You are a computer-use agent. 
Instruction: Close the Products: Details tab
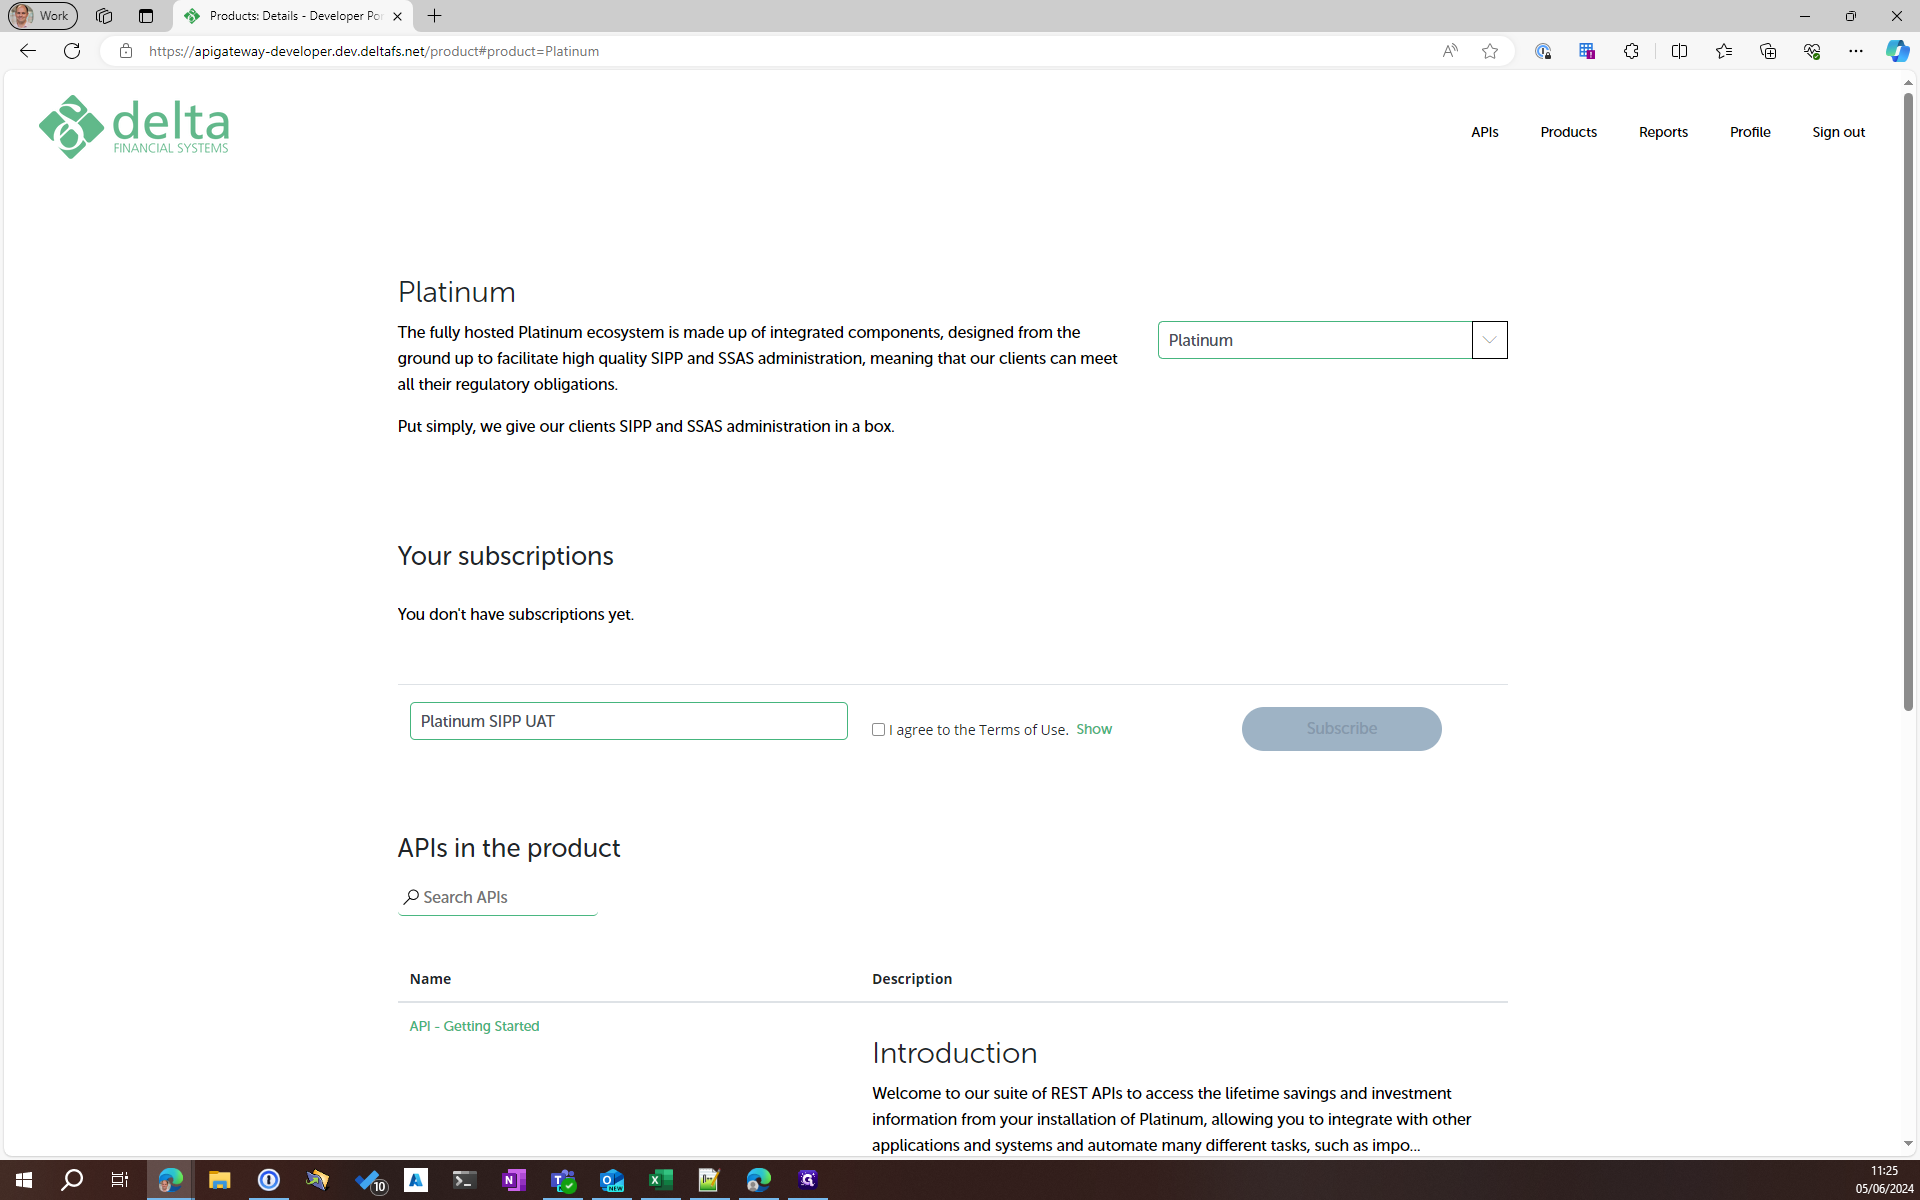[x=397, y=16]
